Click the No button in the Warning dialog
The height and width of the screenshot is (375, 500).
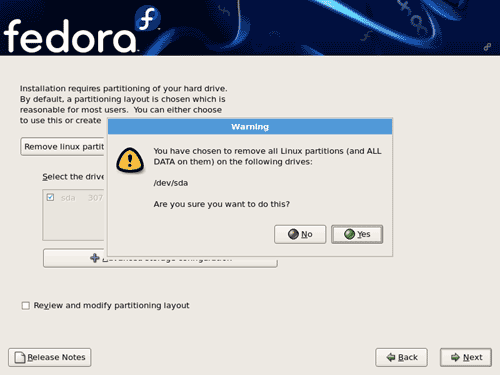click(x=300, y=234)
